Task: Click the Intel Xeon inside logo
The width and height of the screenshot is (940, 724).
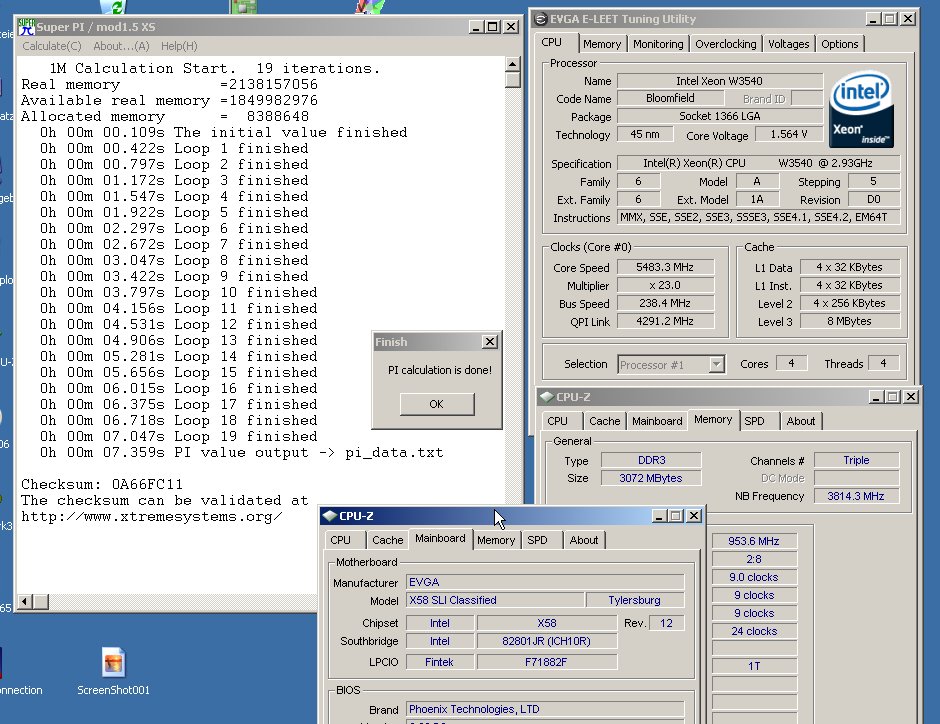Action: [x=861, y=110]
